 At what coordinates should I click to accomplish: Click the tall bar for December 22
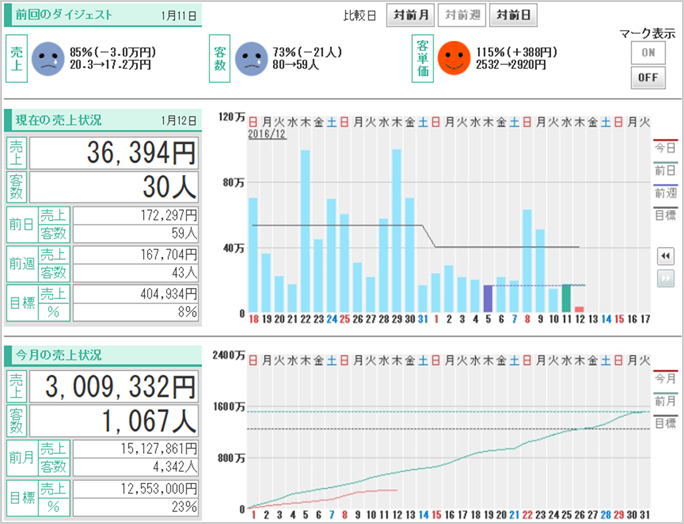click(x=305, y=231)
